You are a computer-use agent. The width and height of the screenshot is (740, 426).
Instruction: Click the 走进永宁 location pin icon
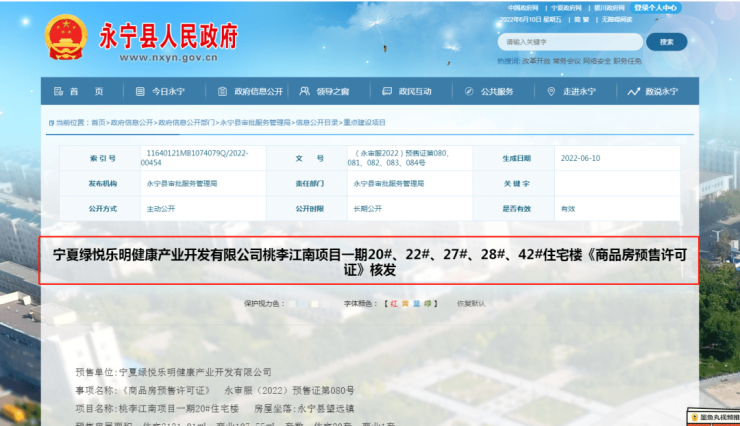[x=551, y=92]
